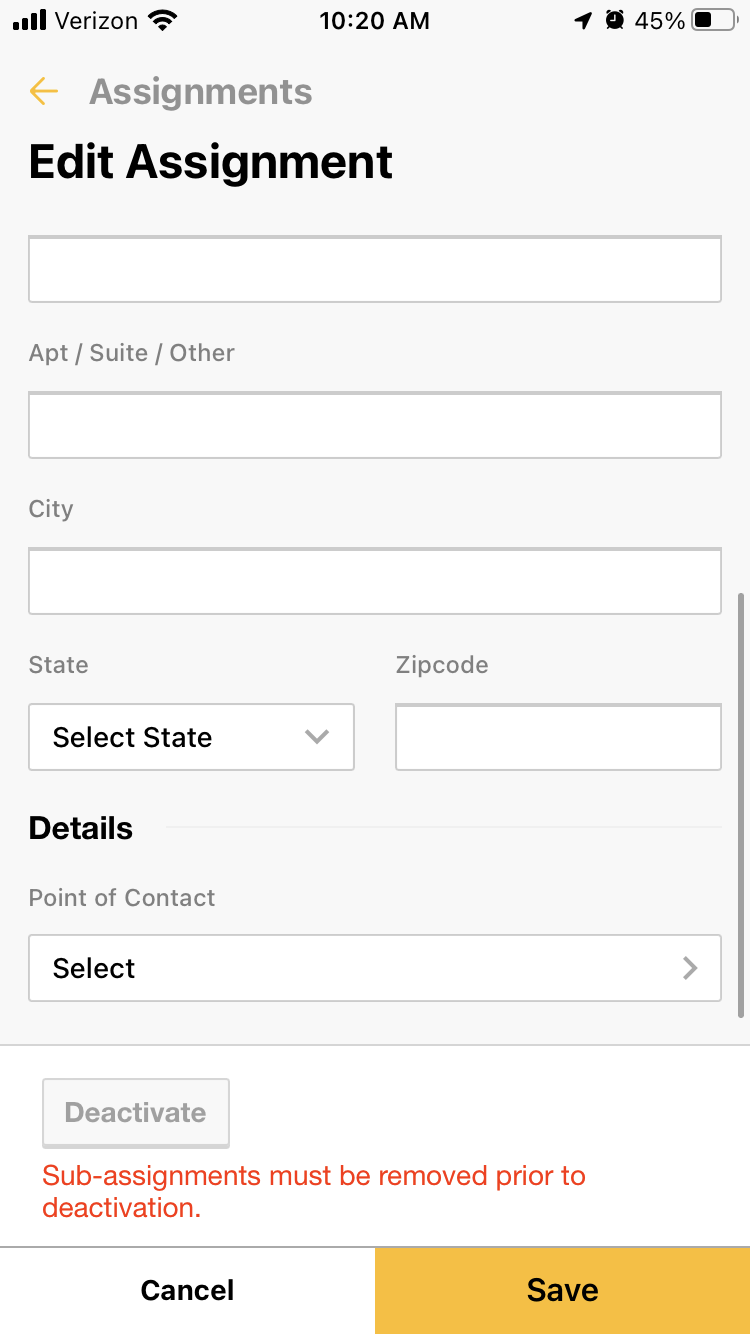Click the vertical scrollbar indicator
This screenshot has width=750, height=1334.
(741, 805)
